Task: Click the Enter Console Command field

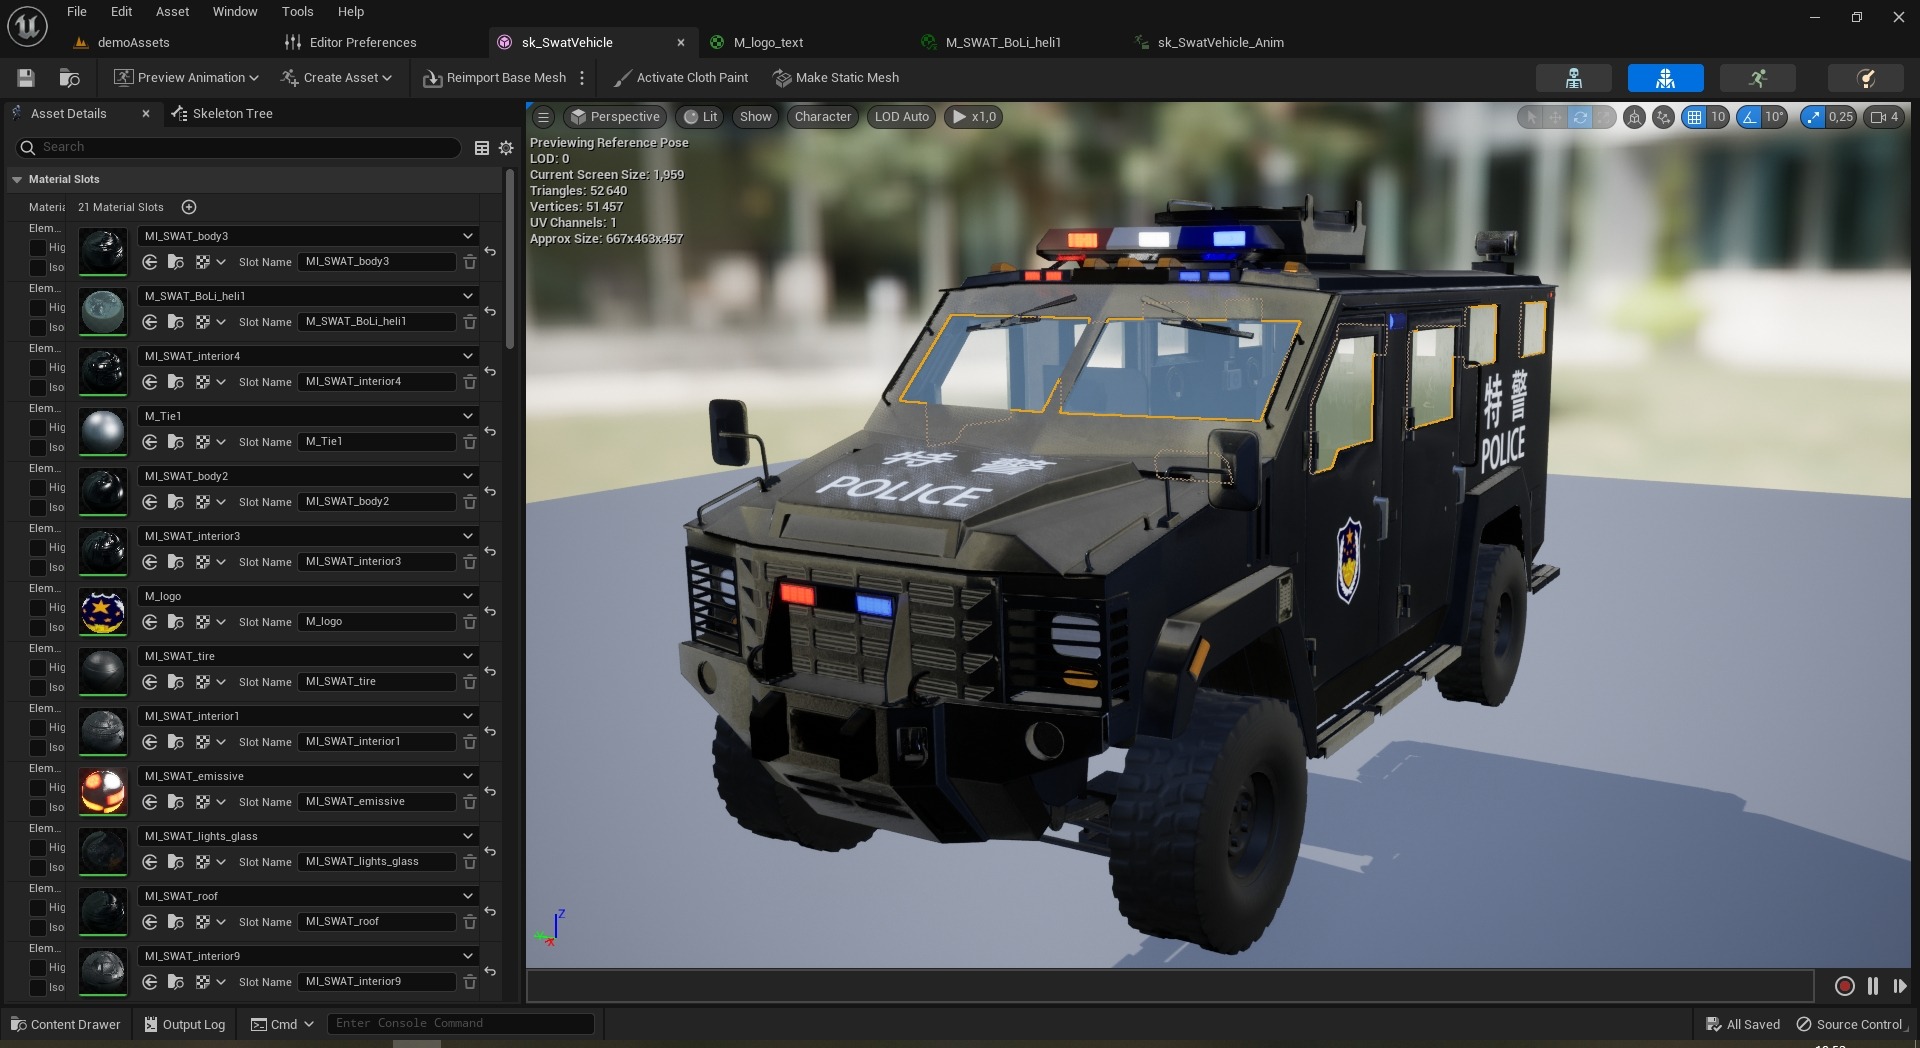Action: tap(461, 1024)
